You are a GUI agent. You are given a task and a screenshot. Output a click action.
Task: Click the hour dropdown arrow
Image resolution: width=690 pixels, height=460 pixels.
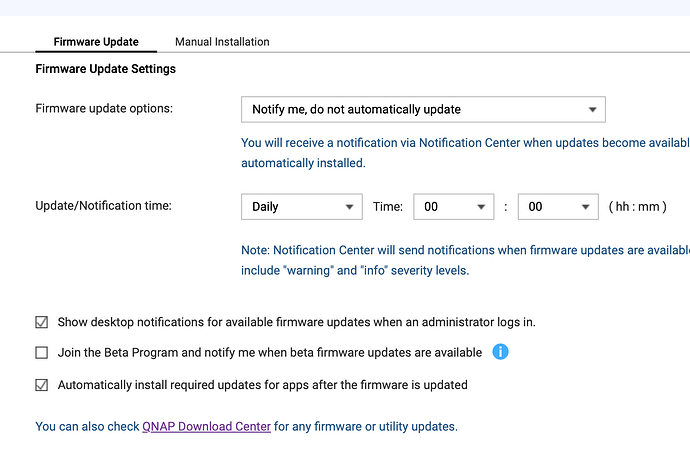[x=483, y=207]
